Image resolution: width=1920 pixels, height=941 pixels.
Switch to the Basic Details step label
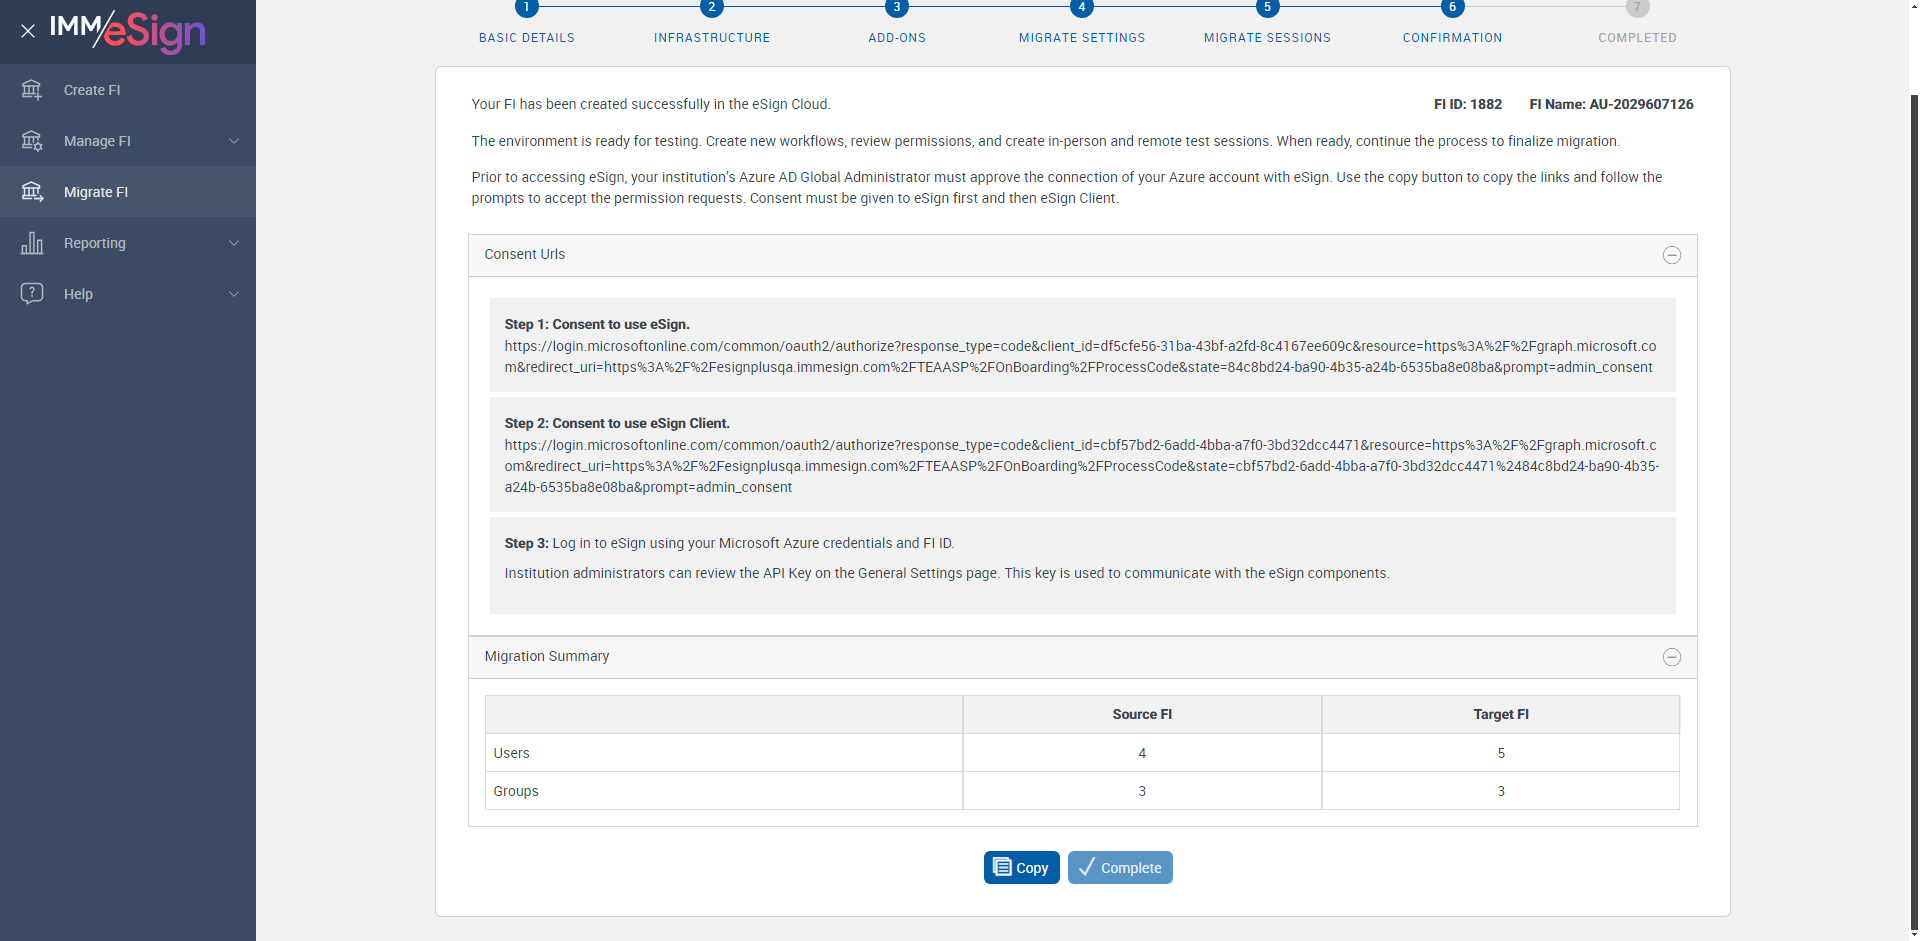[527, 38]
